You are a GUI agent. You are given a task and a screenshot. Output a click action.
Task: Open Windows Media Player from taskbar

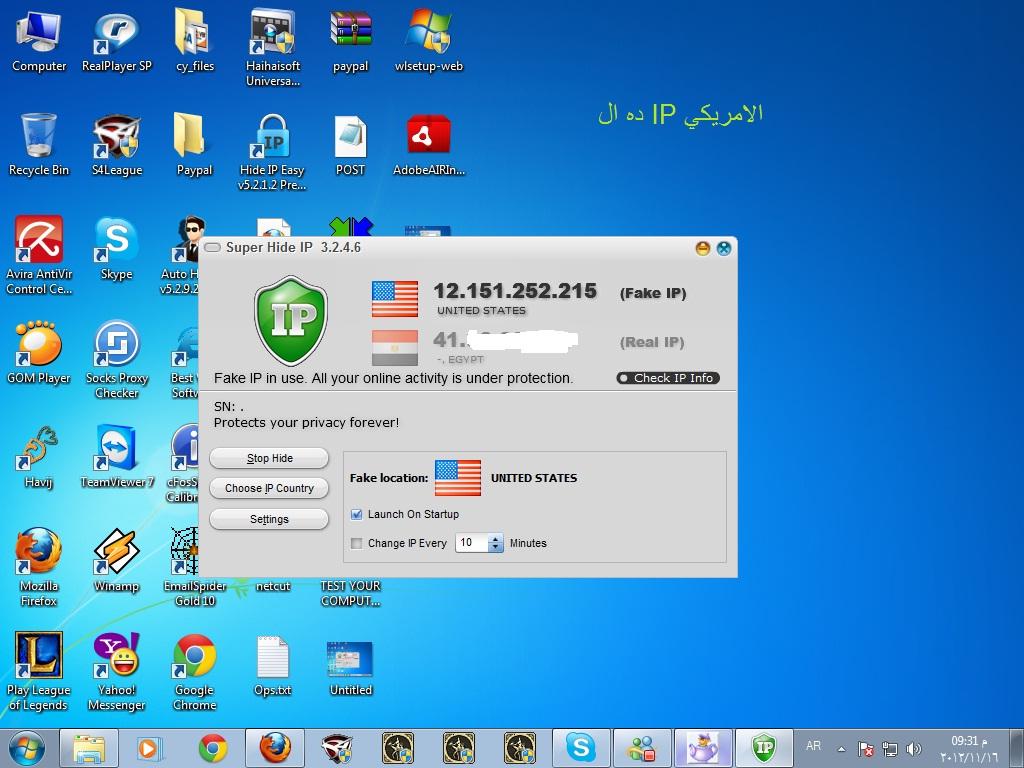pyautogui.click(x=149, y=748)
